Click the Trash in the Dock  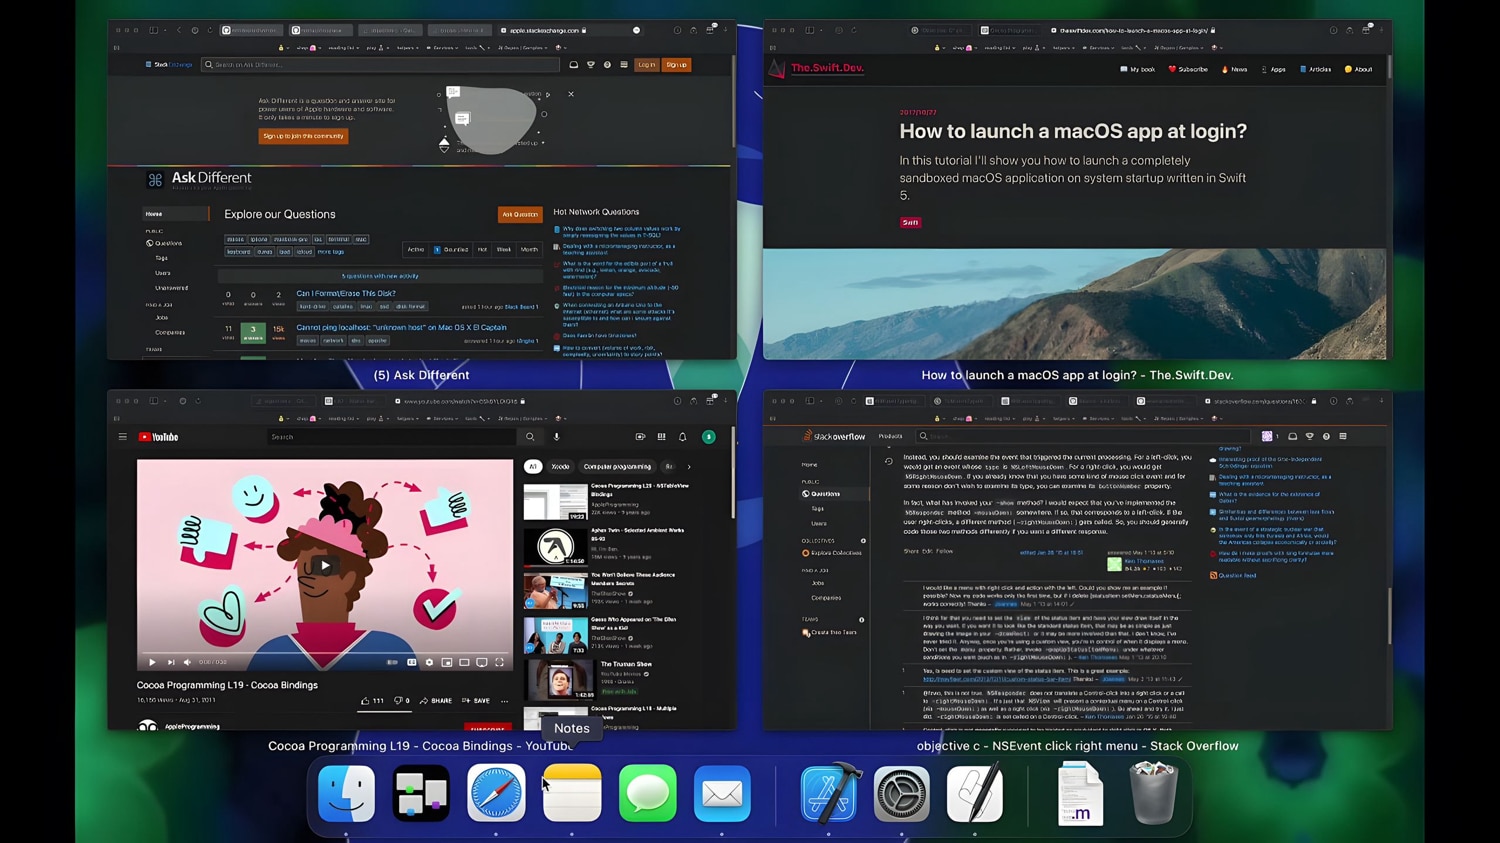(1153, 793)
